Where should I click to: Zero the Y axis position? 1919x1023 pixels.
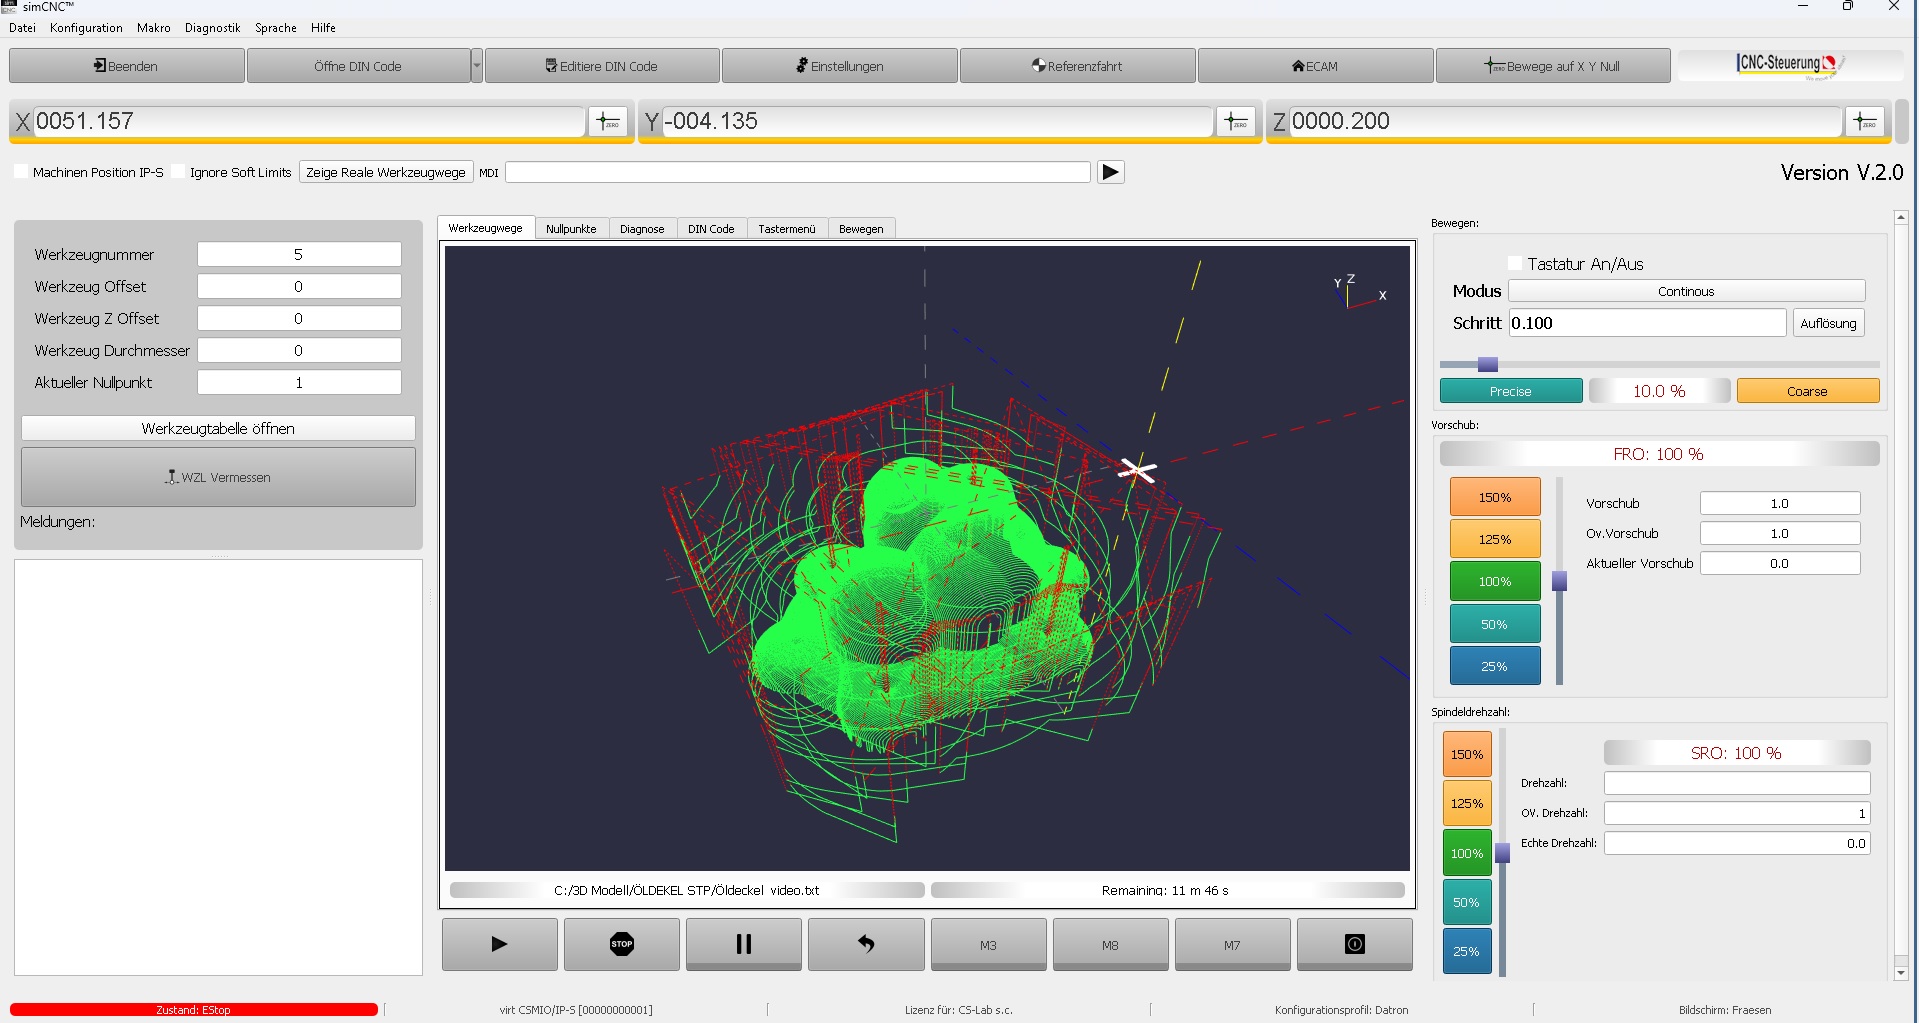click(x=1236, y=121)
